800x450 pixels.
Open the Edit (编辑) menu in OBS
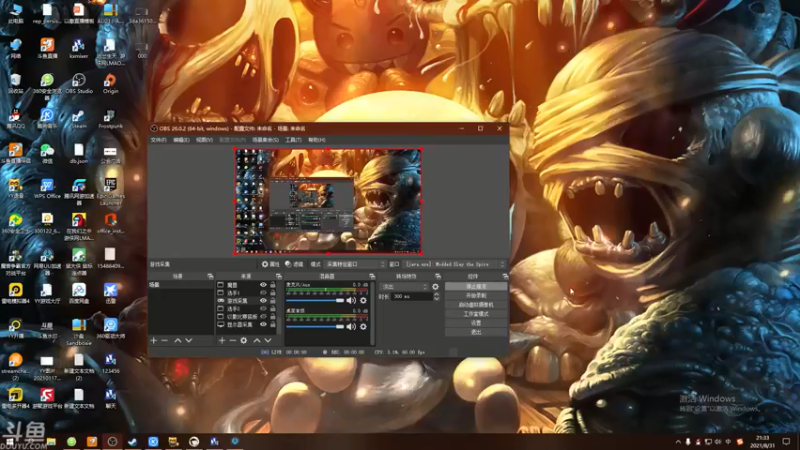[x=181, y=140]
